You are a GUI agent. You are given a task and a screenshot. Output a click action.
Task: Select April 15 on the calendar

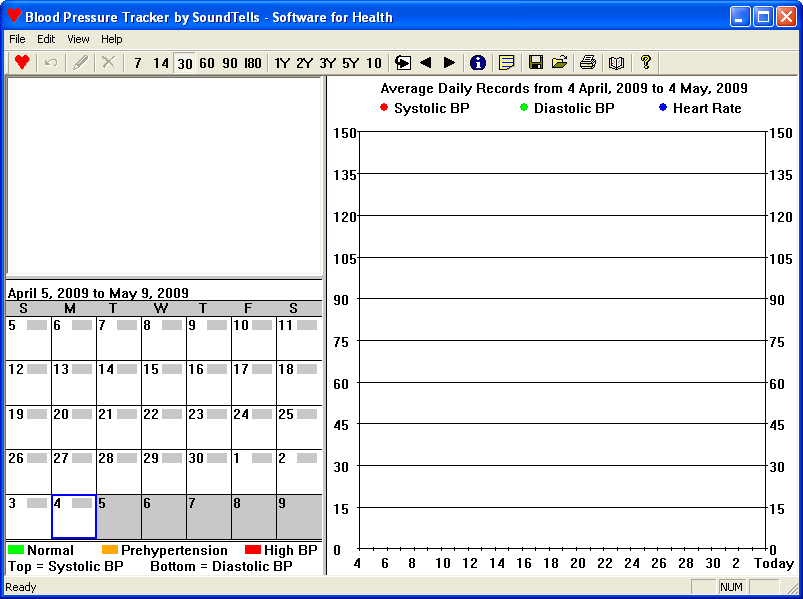(x=163, y=380)
